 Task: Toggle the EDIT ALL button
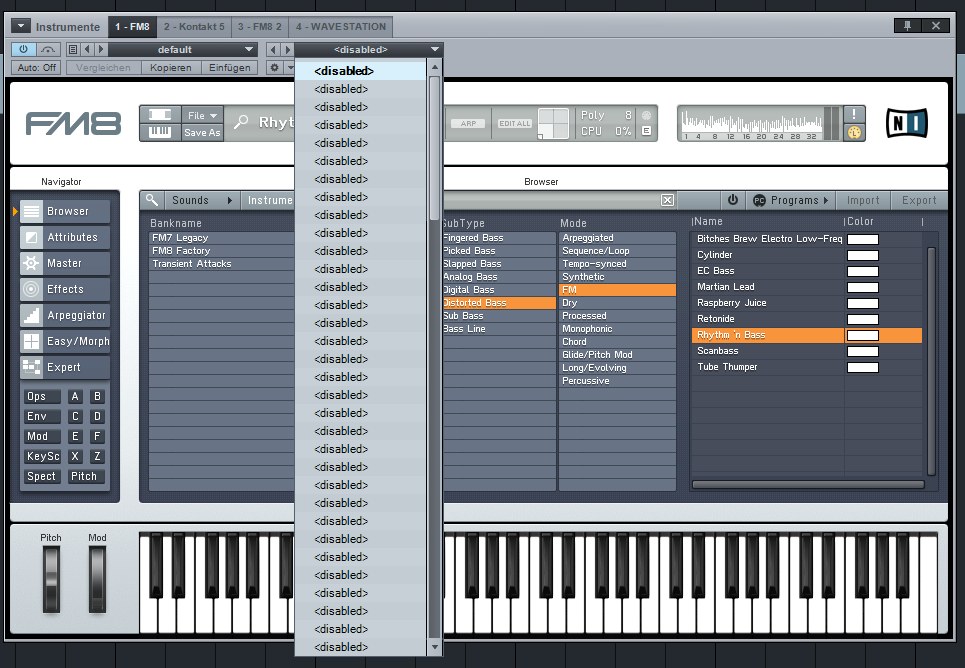pos(515,123)
